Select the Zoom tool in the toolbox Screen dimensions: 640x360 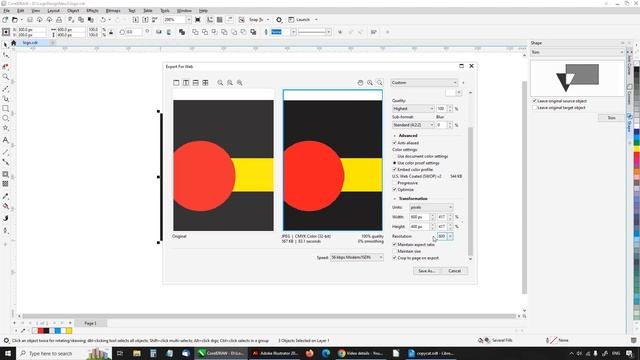[x=5, y=77]
